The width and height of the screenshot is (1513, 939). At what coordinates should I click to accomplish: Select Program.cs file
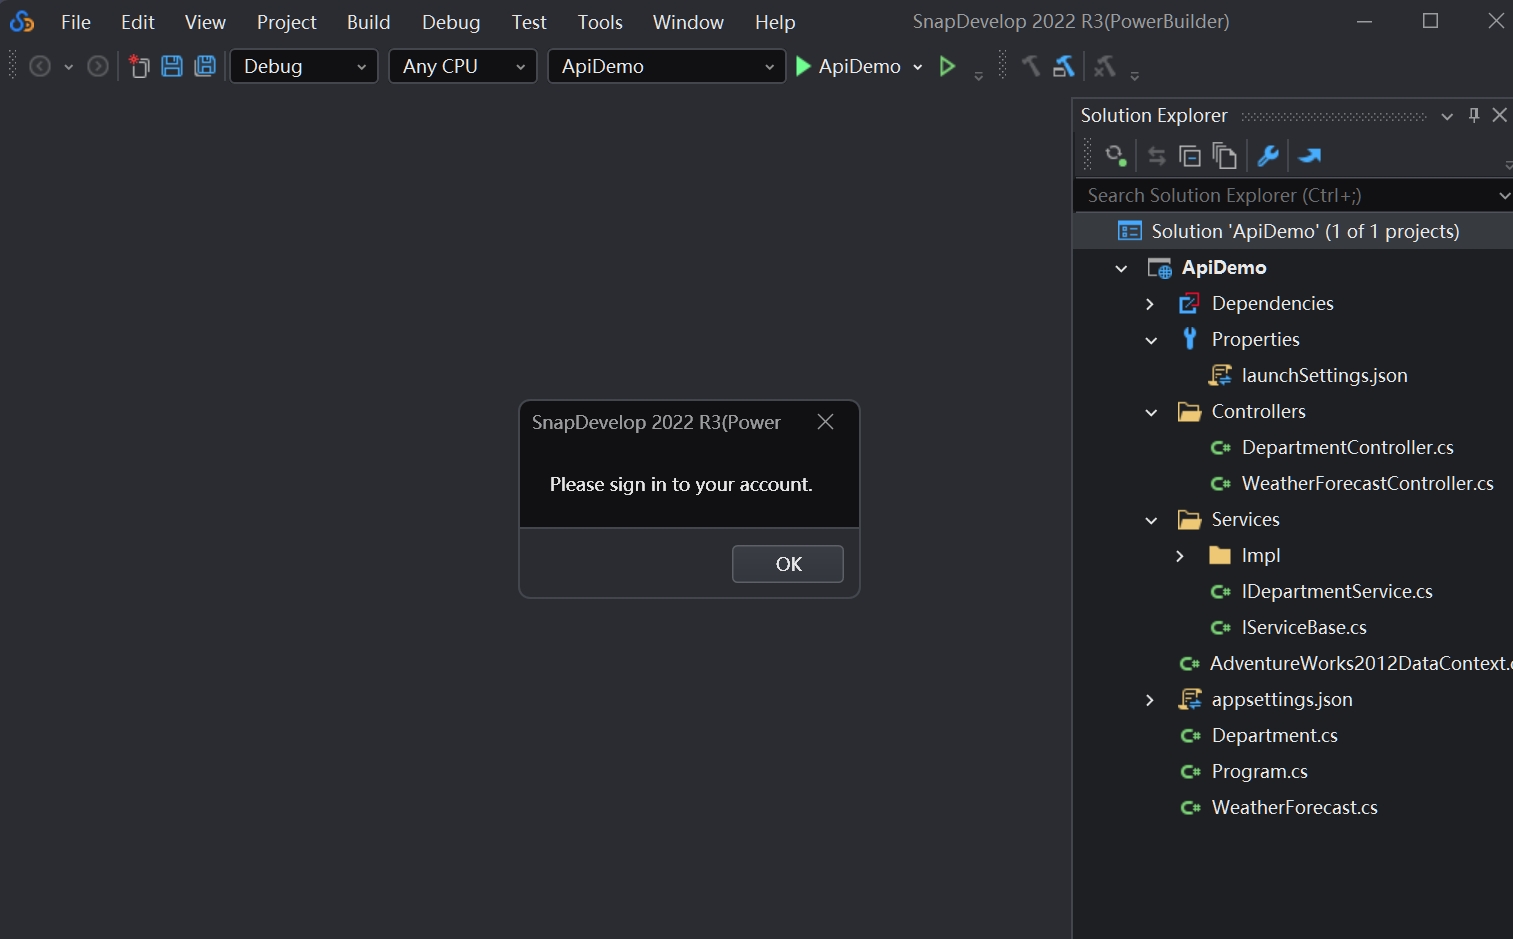1259,771
